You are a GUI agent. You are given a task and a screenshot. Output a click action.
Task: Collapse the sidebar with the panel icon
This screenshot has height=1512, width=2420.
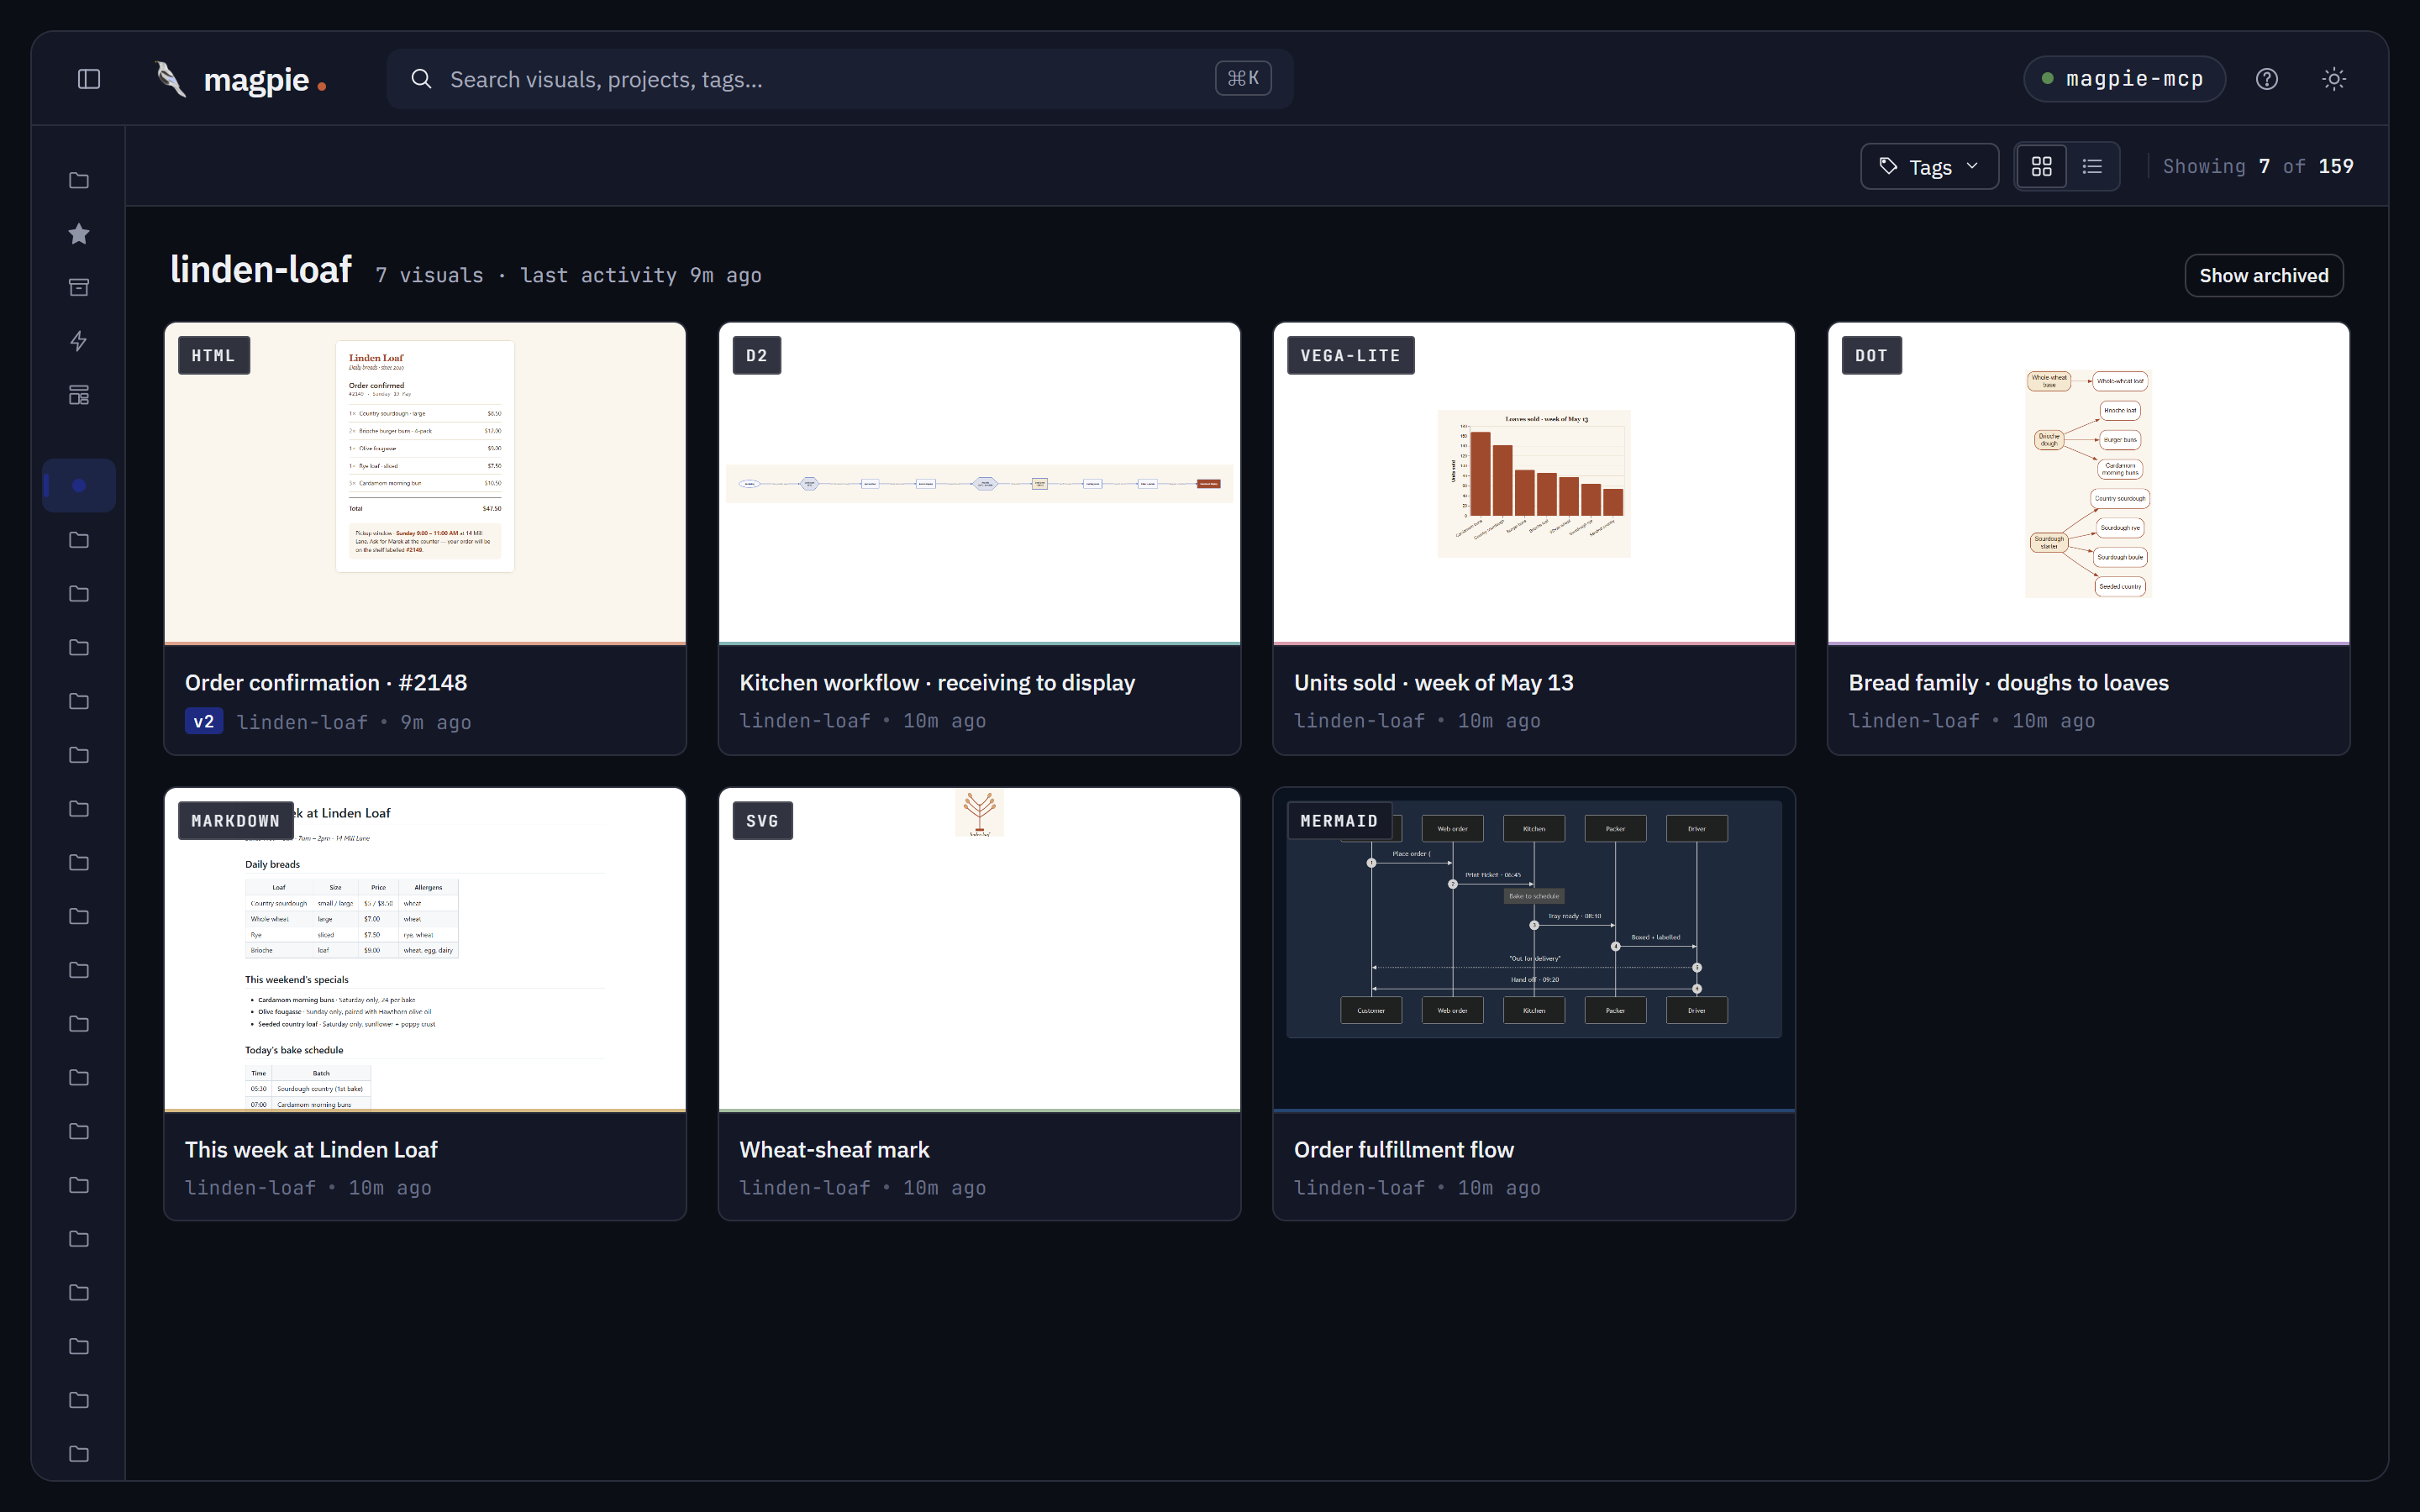[x=89, y=79]
